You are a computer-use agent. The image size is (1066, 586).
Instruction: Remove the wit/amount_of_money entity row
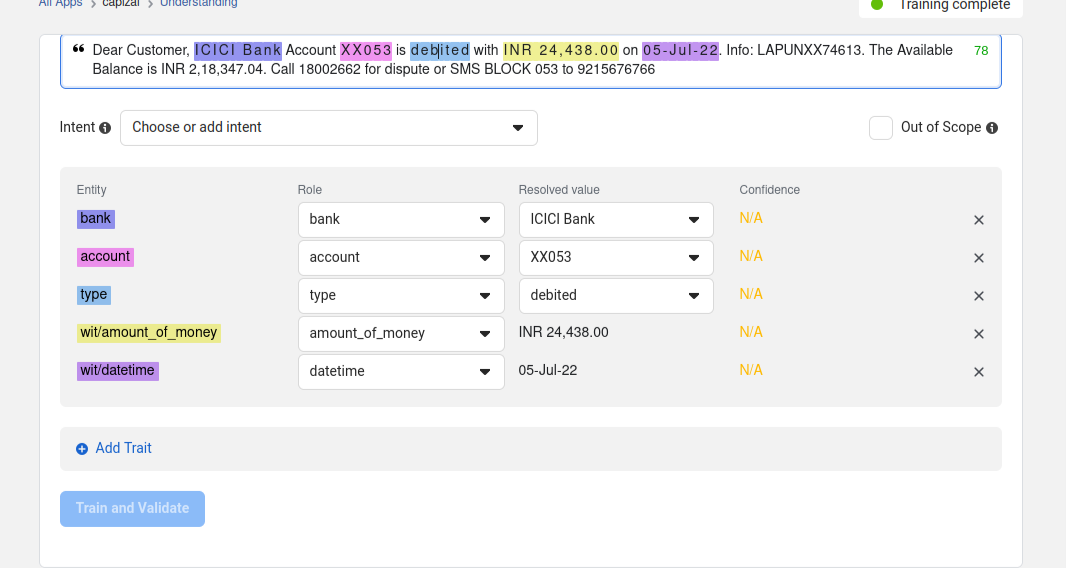coord(978,333)
